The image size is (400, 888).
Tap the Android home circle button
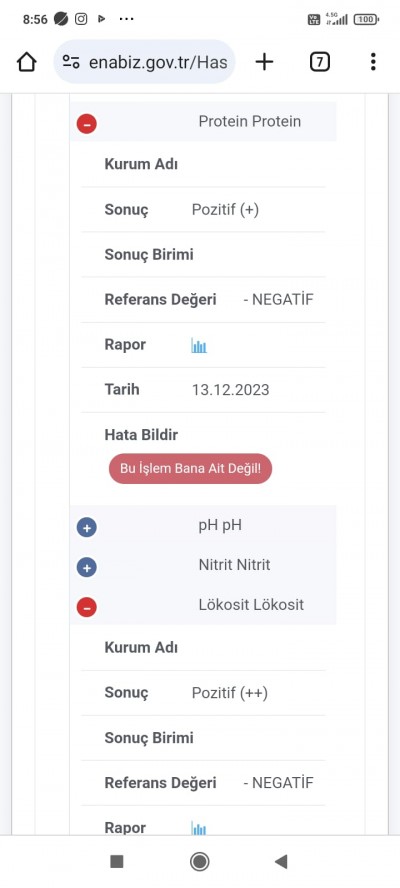(199, 861)
